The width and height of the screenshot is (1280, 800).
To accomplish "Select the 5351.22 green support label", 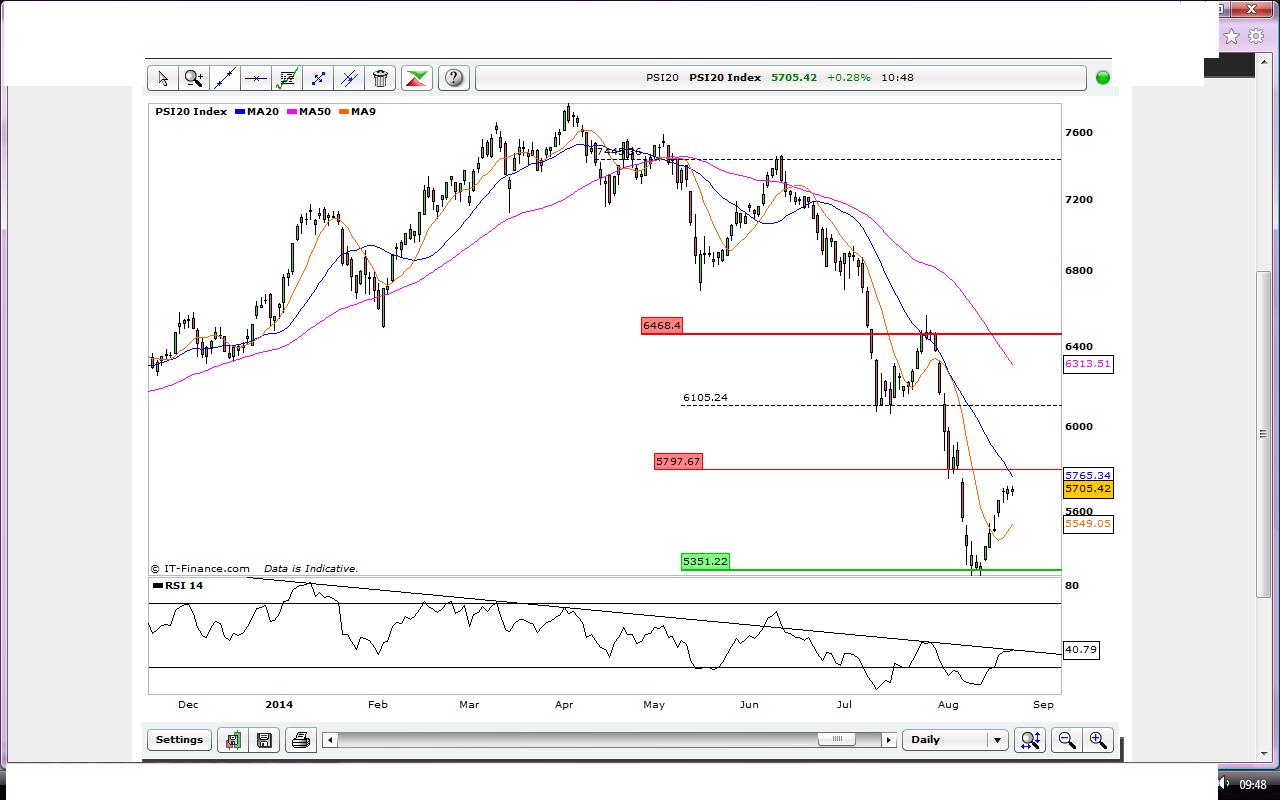I will (705, 562).
